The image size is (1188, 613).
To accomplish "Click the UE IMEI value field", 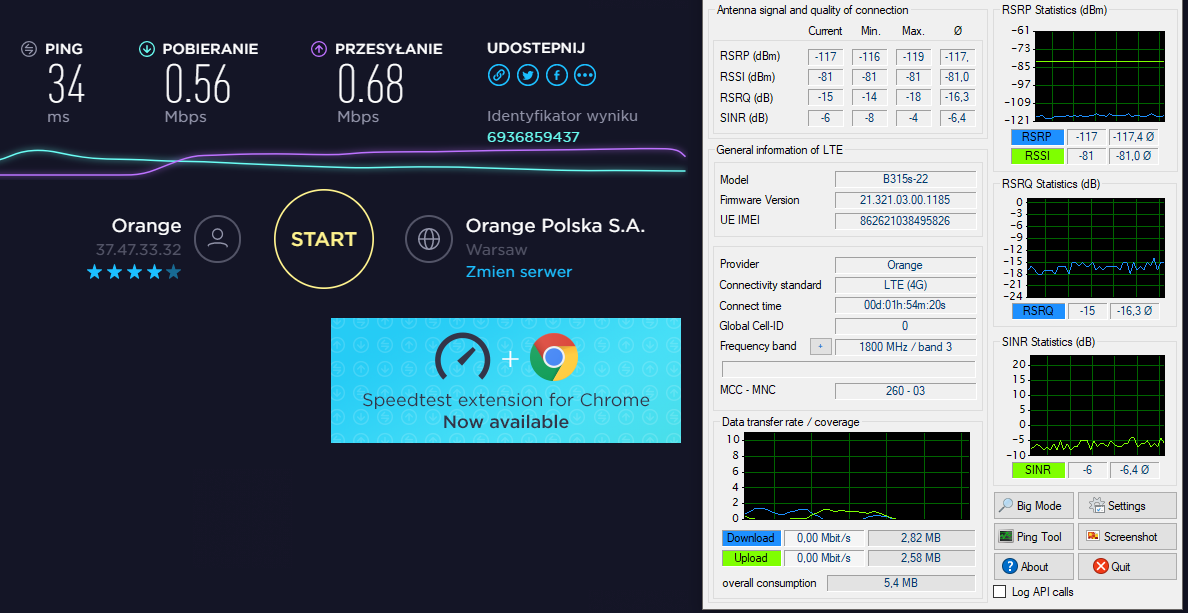I will click(x=905, y=220).
